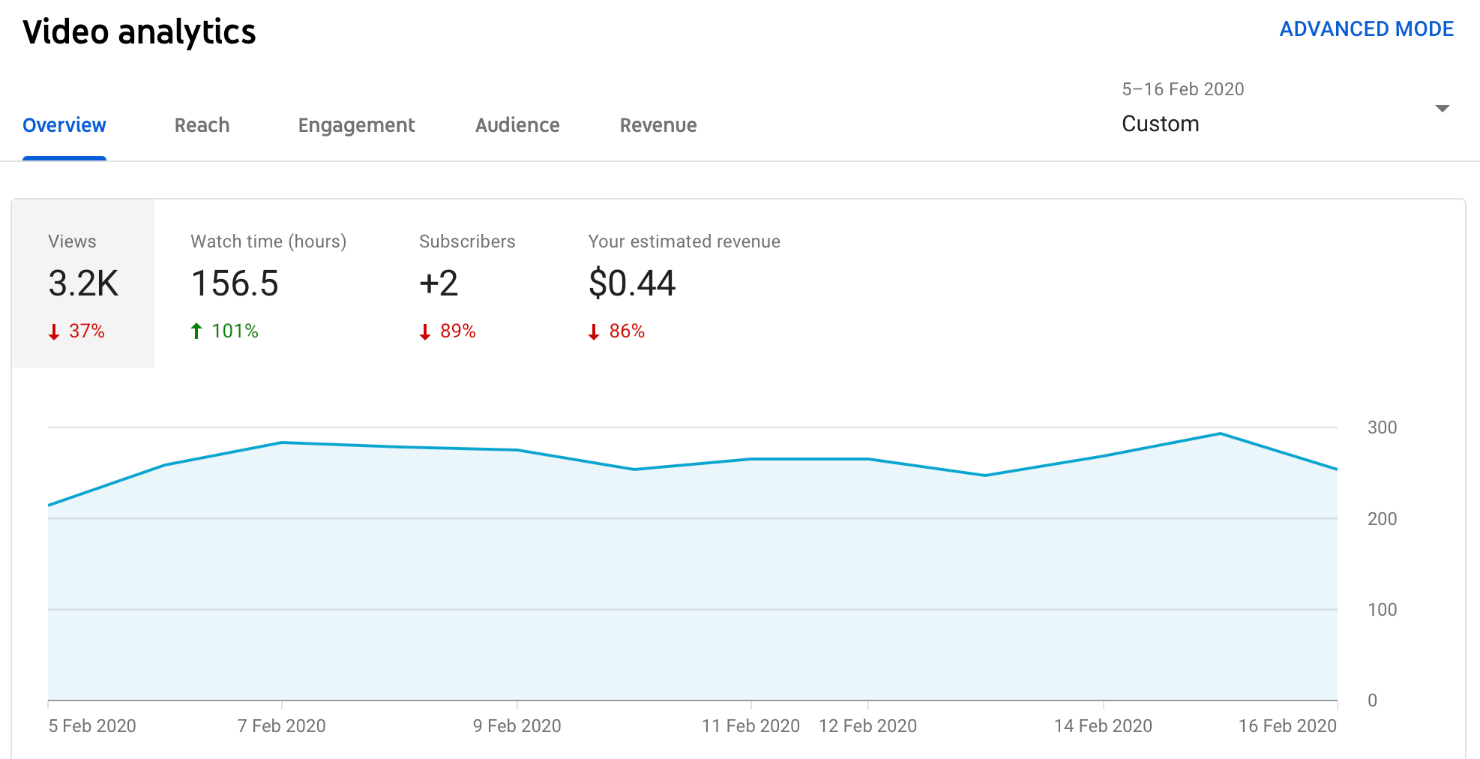Click the 14 Feb 2020 axis label
Viewport: 1480px width, 759px height.
coord(1102,726)
